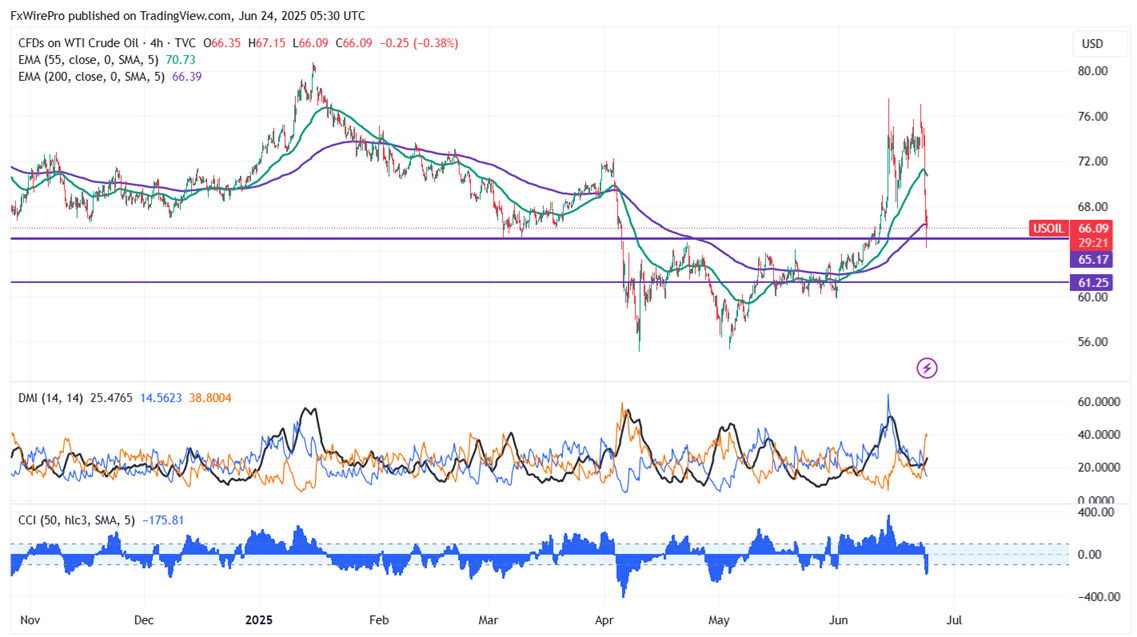
Task: Click the DMI value 25.4765
Action: point(111,398)
